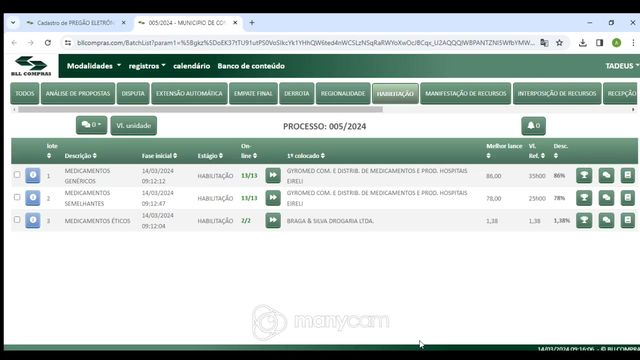Open the messages dropdown showing 0
Viewport: 640px width, 360px height.
click(x=91, y=125)
